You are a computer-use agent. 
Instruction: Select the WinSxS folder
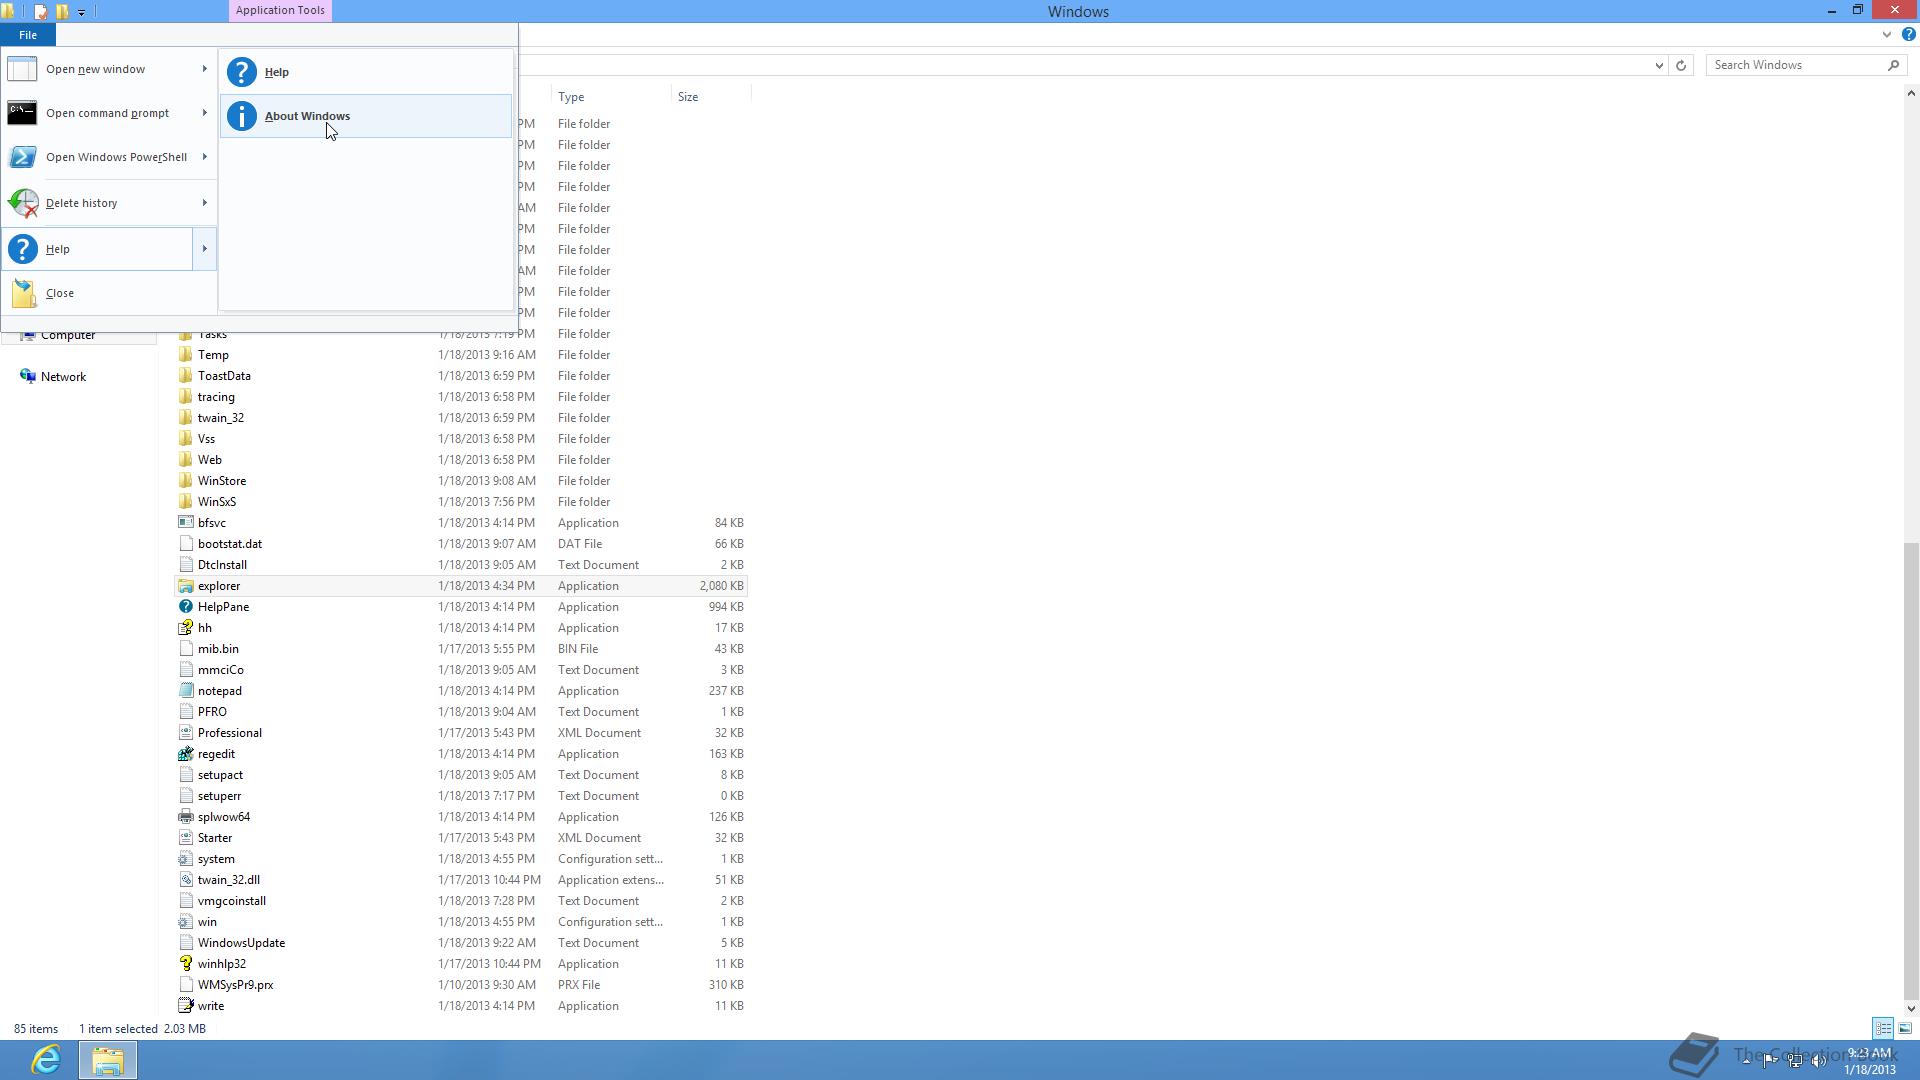pos(216,502)
